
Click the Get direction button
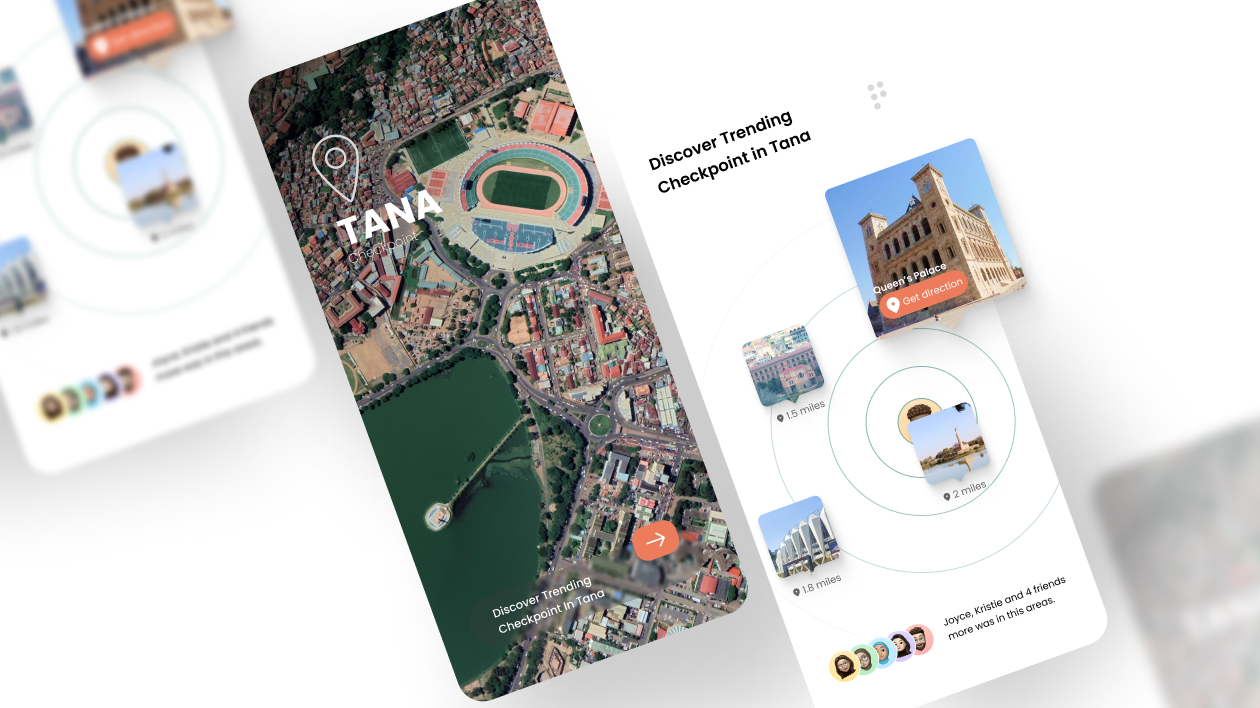pyautogui.click(x=925, y=294)
